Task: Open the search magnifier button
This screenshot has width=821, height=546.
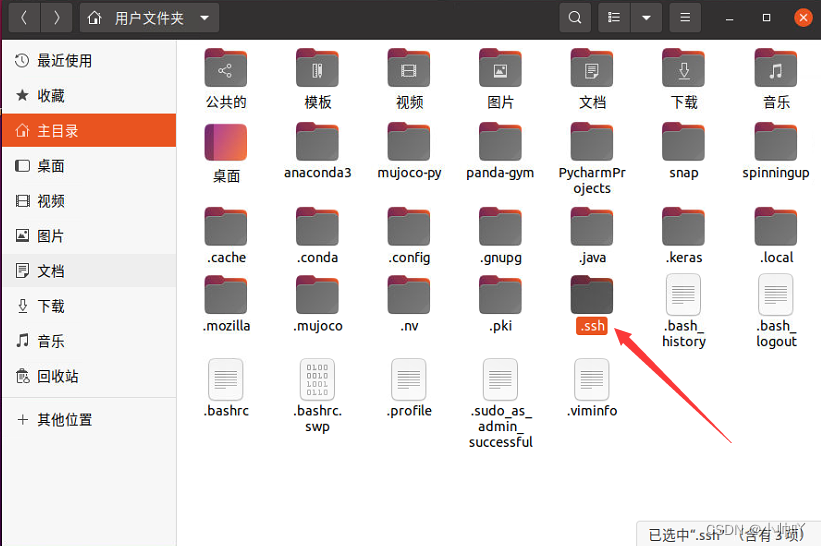Action: (575, 18)
